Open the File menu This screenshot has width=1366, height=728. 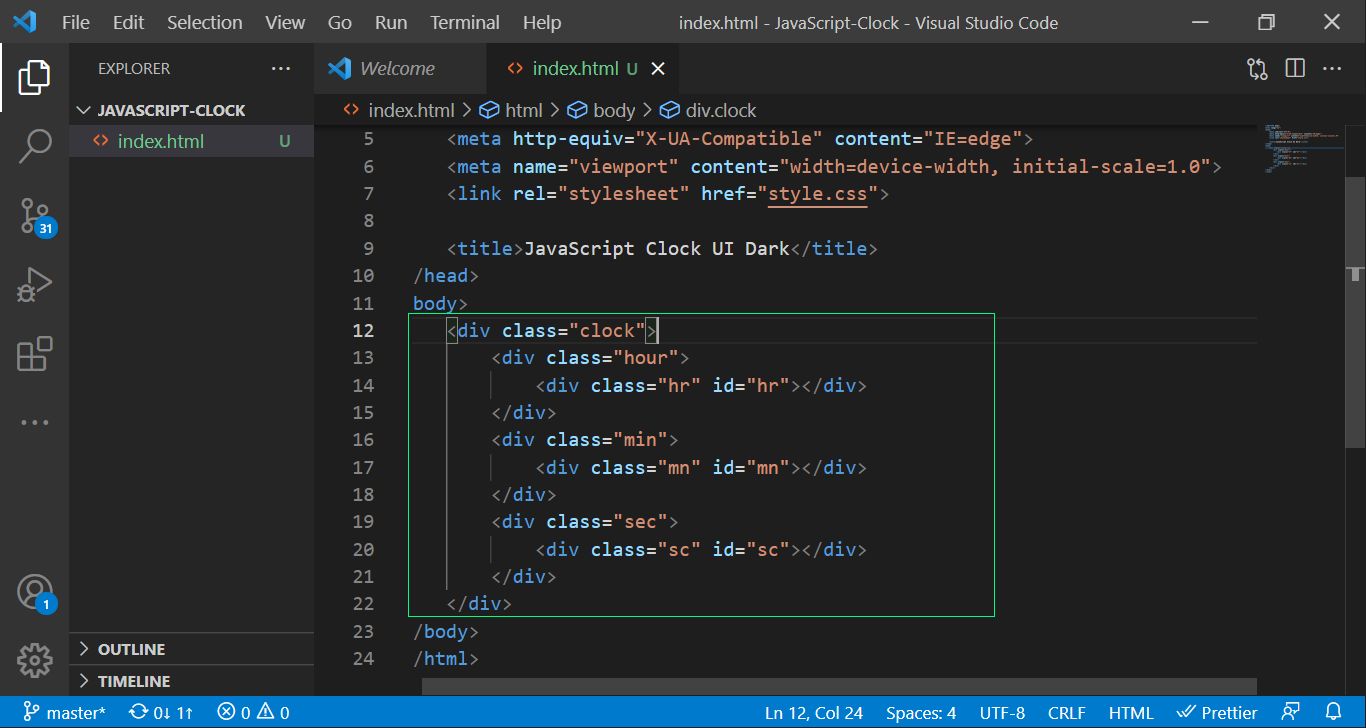click(75, 22)
